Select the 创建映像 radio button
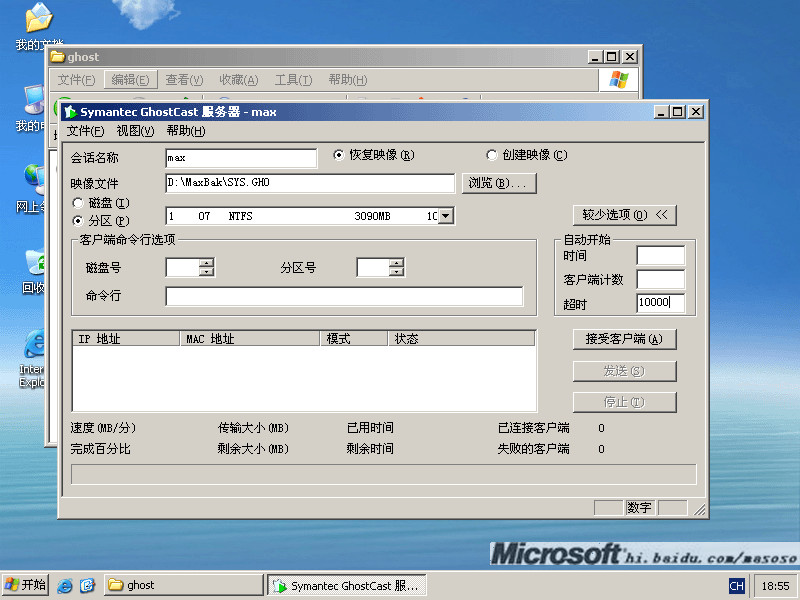Screen dimensions: 800x600 pyautogui.click(x=491, y=155)
